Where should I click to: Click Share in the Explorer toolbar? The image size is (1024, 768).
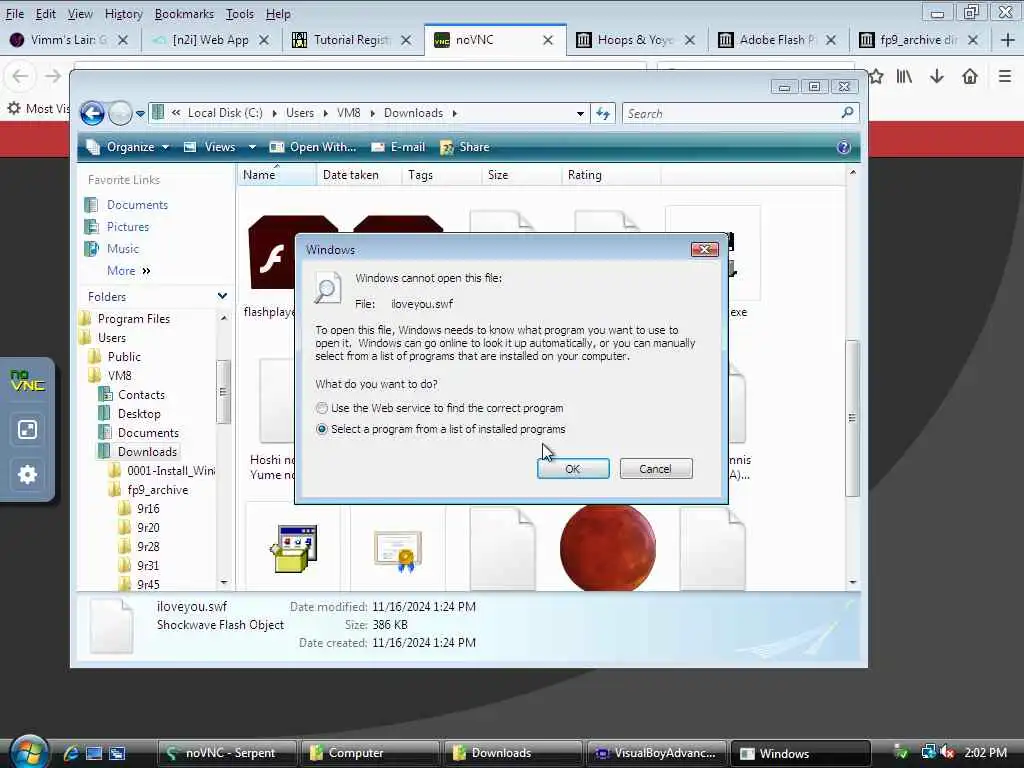pyautogui.click(x=465, y=147)
